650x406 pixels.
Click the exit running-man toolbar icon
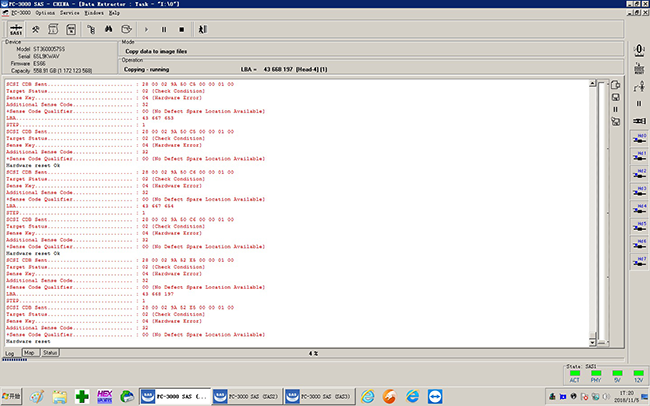[202, 29]
